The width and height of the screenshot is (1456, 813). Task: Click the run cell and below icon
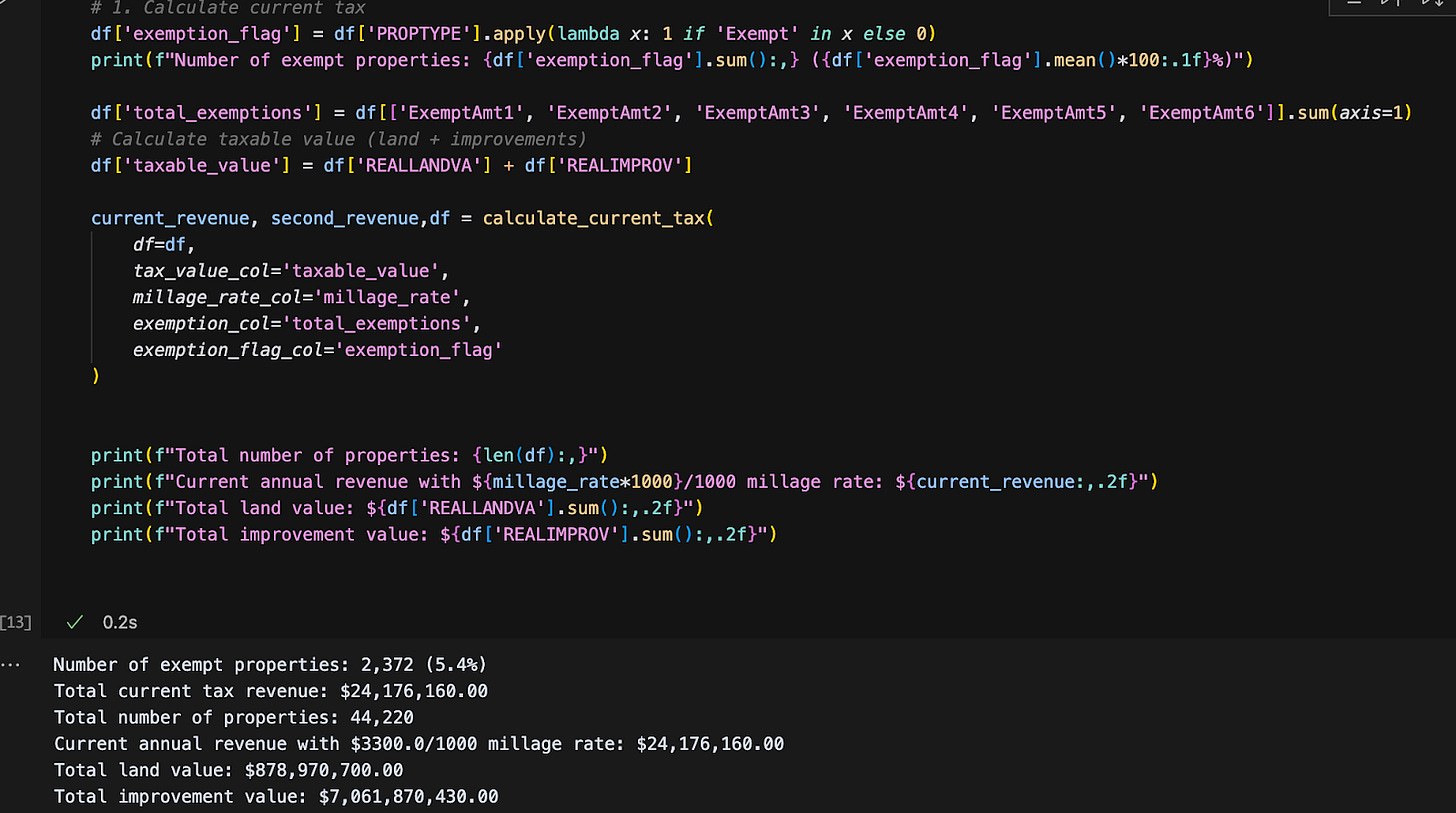[x=1431, y=4]
